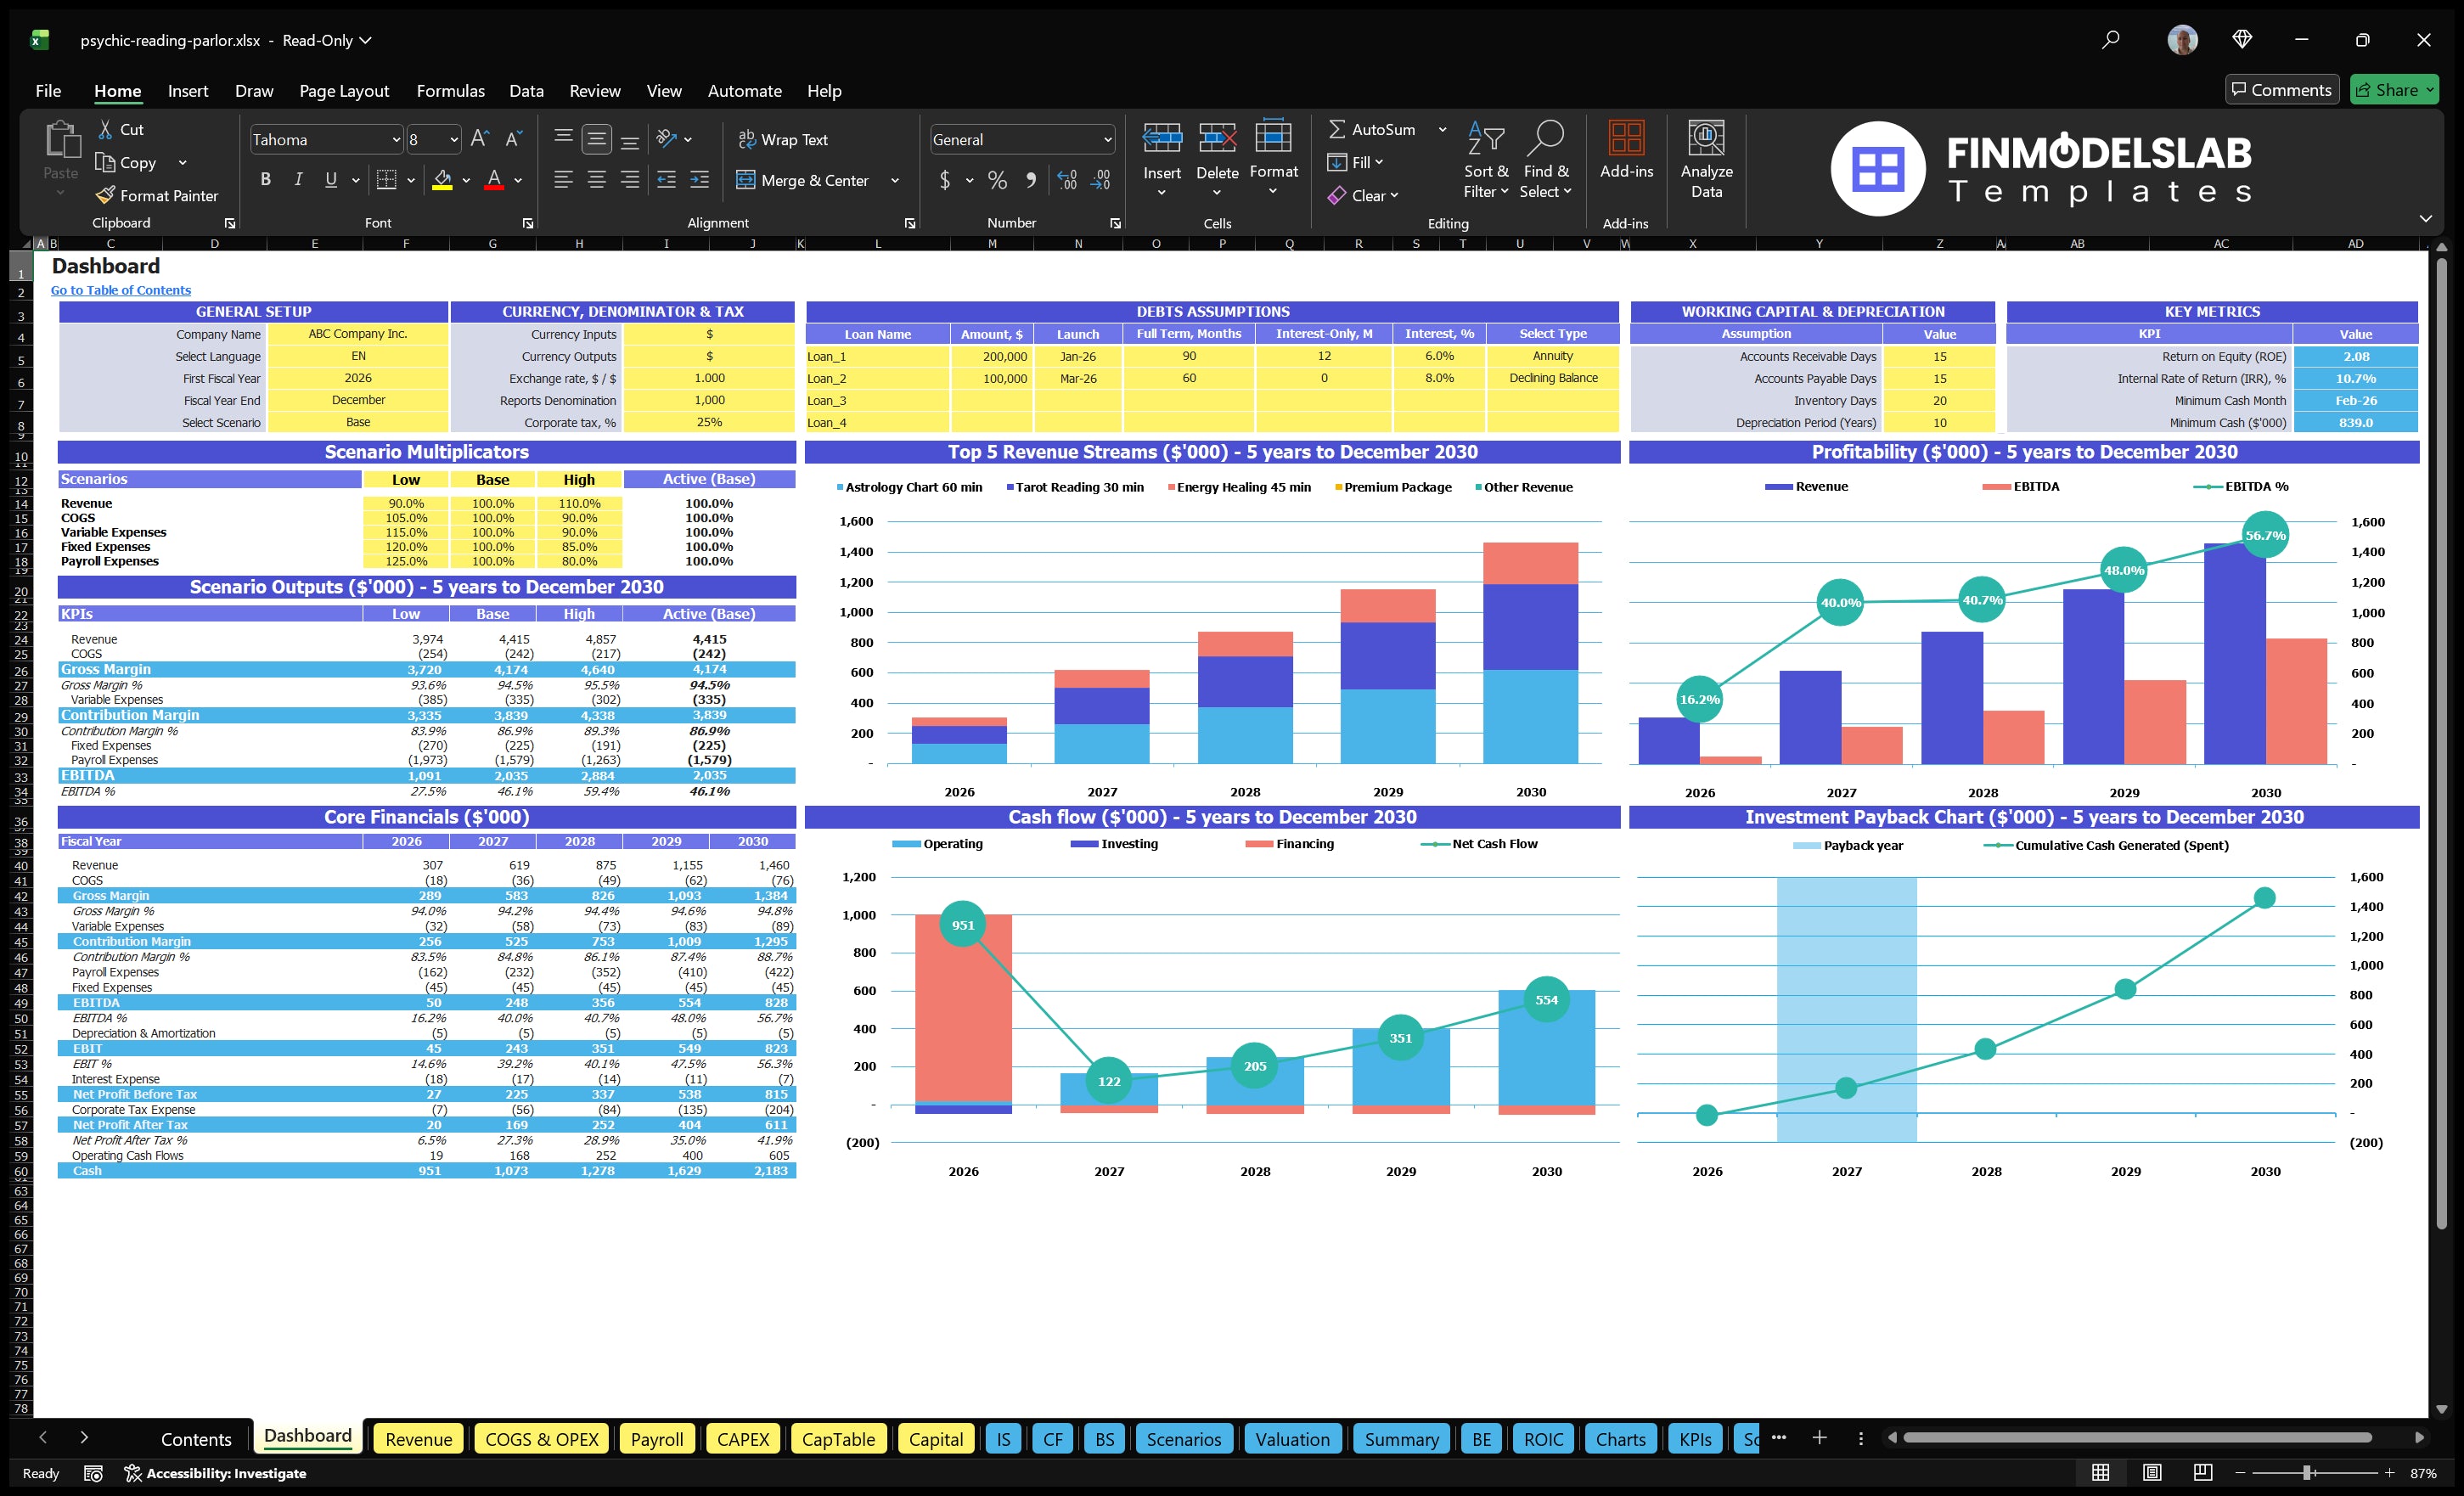The height and width of the screenshot is (1496, 2464).
Task: Click cell containing Company Name ABC Company Inc.
Action: [x=357, y=334]
